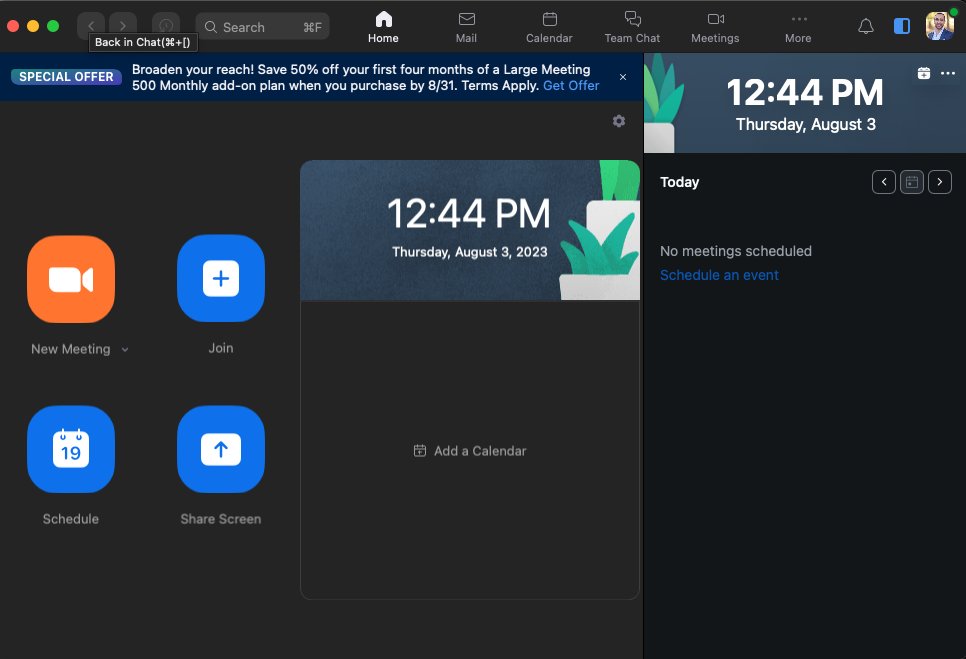This screenshot has width=966, height=659.
Task: Dismiss the Special Offer banner
Action: 623,77
